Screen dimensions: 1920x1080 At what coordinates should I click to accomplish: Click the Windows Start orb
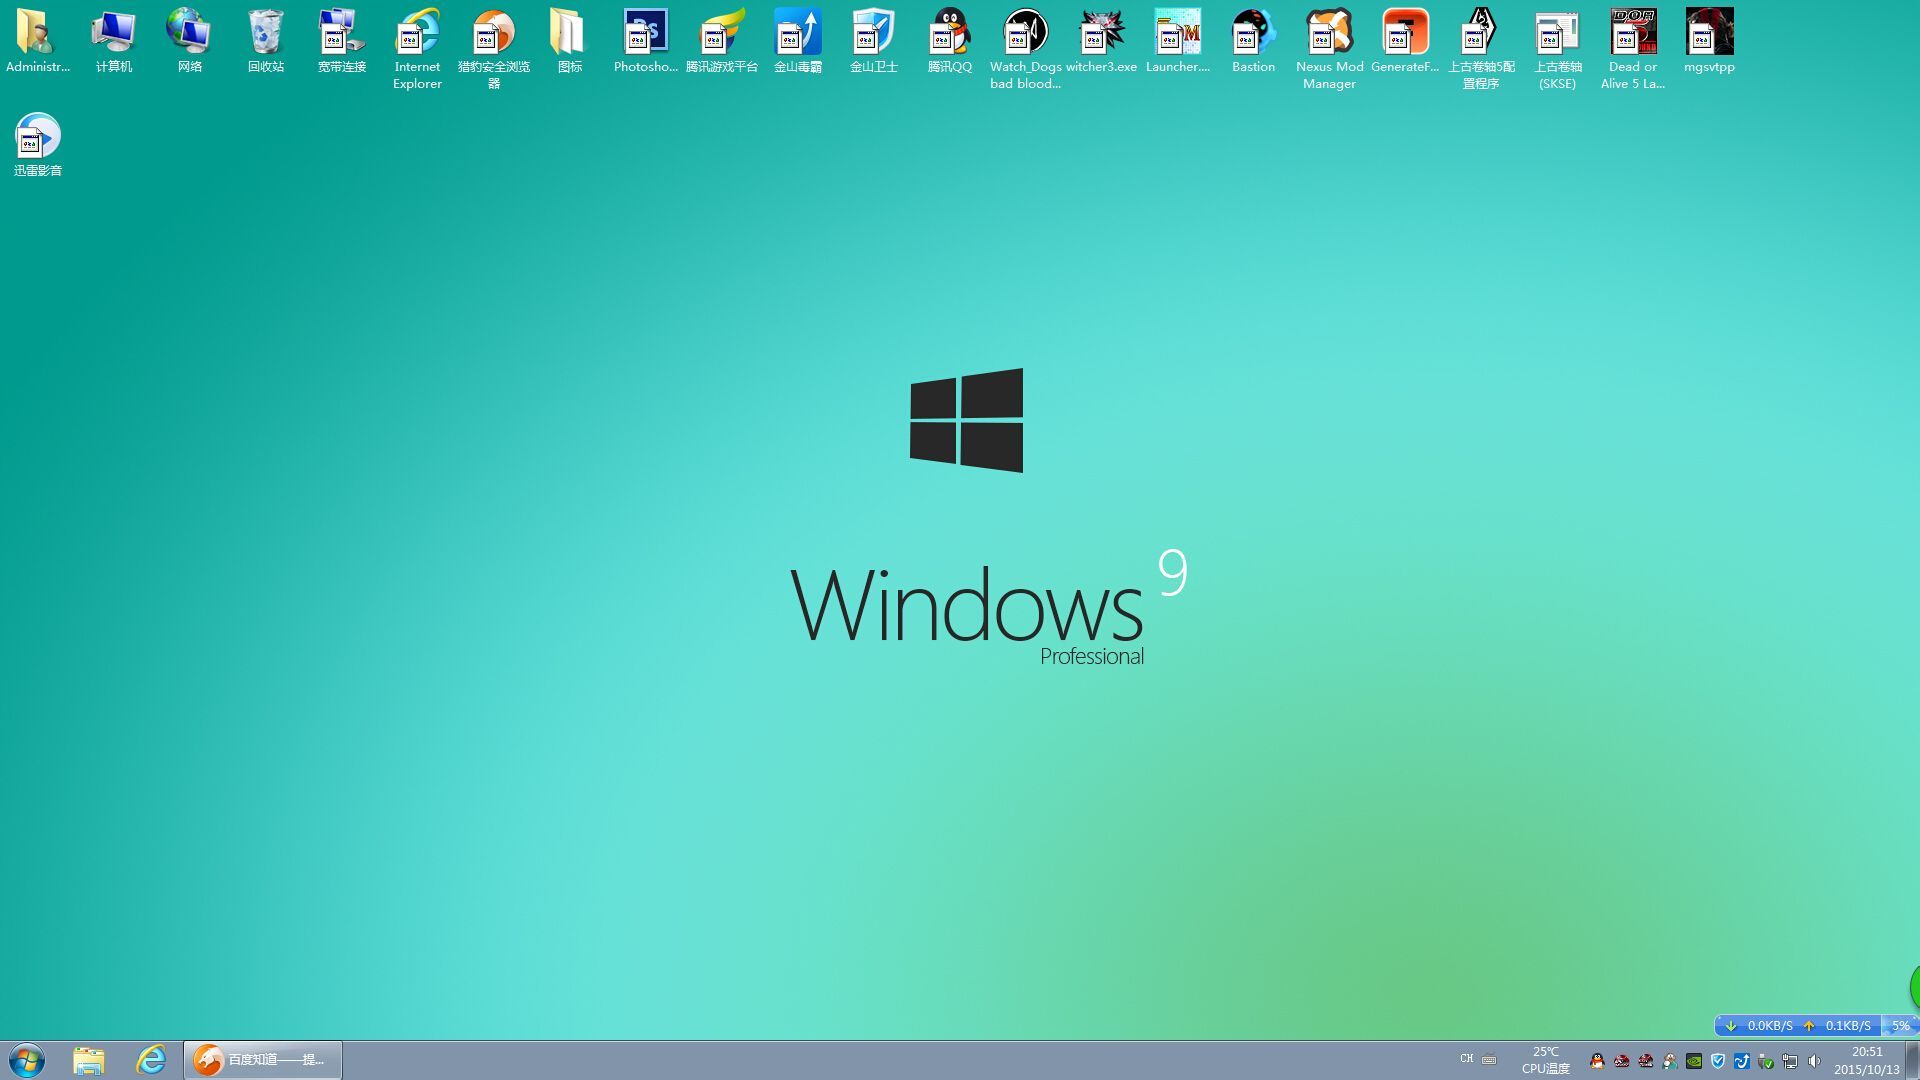click(x=27, y=1060)
